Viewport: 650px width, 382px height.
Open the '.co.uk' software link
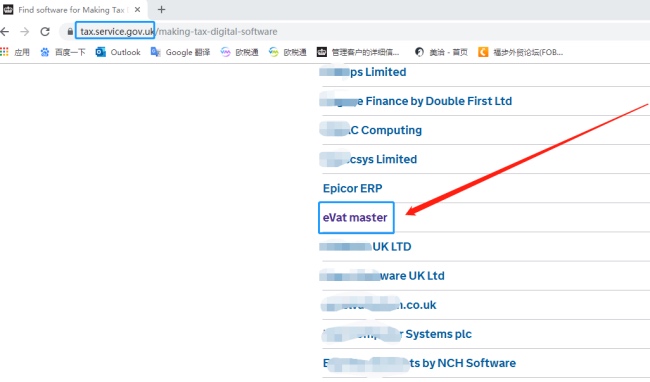(378, 305)
